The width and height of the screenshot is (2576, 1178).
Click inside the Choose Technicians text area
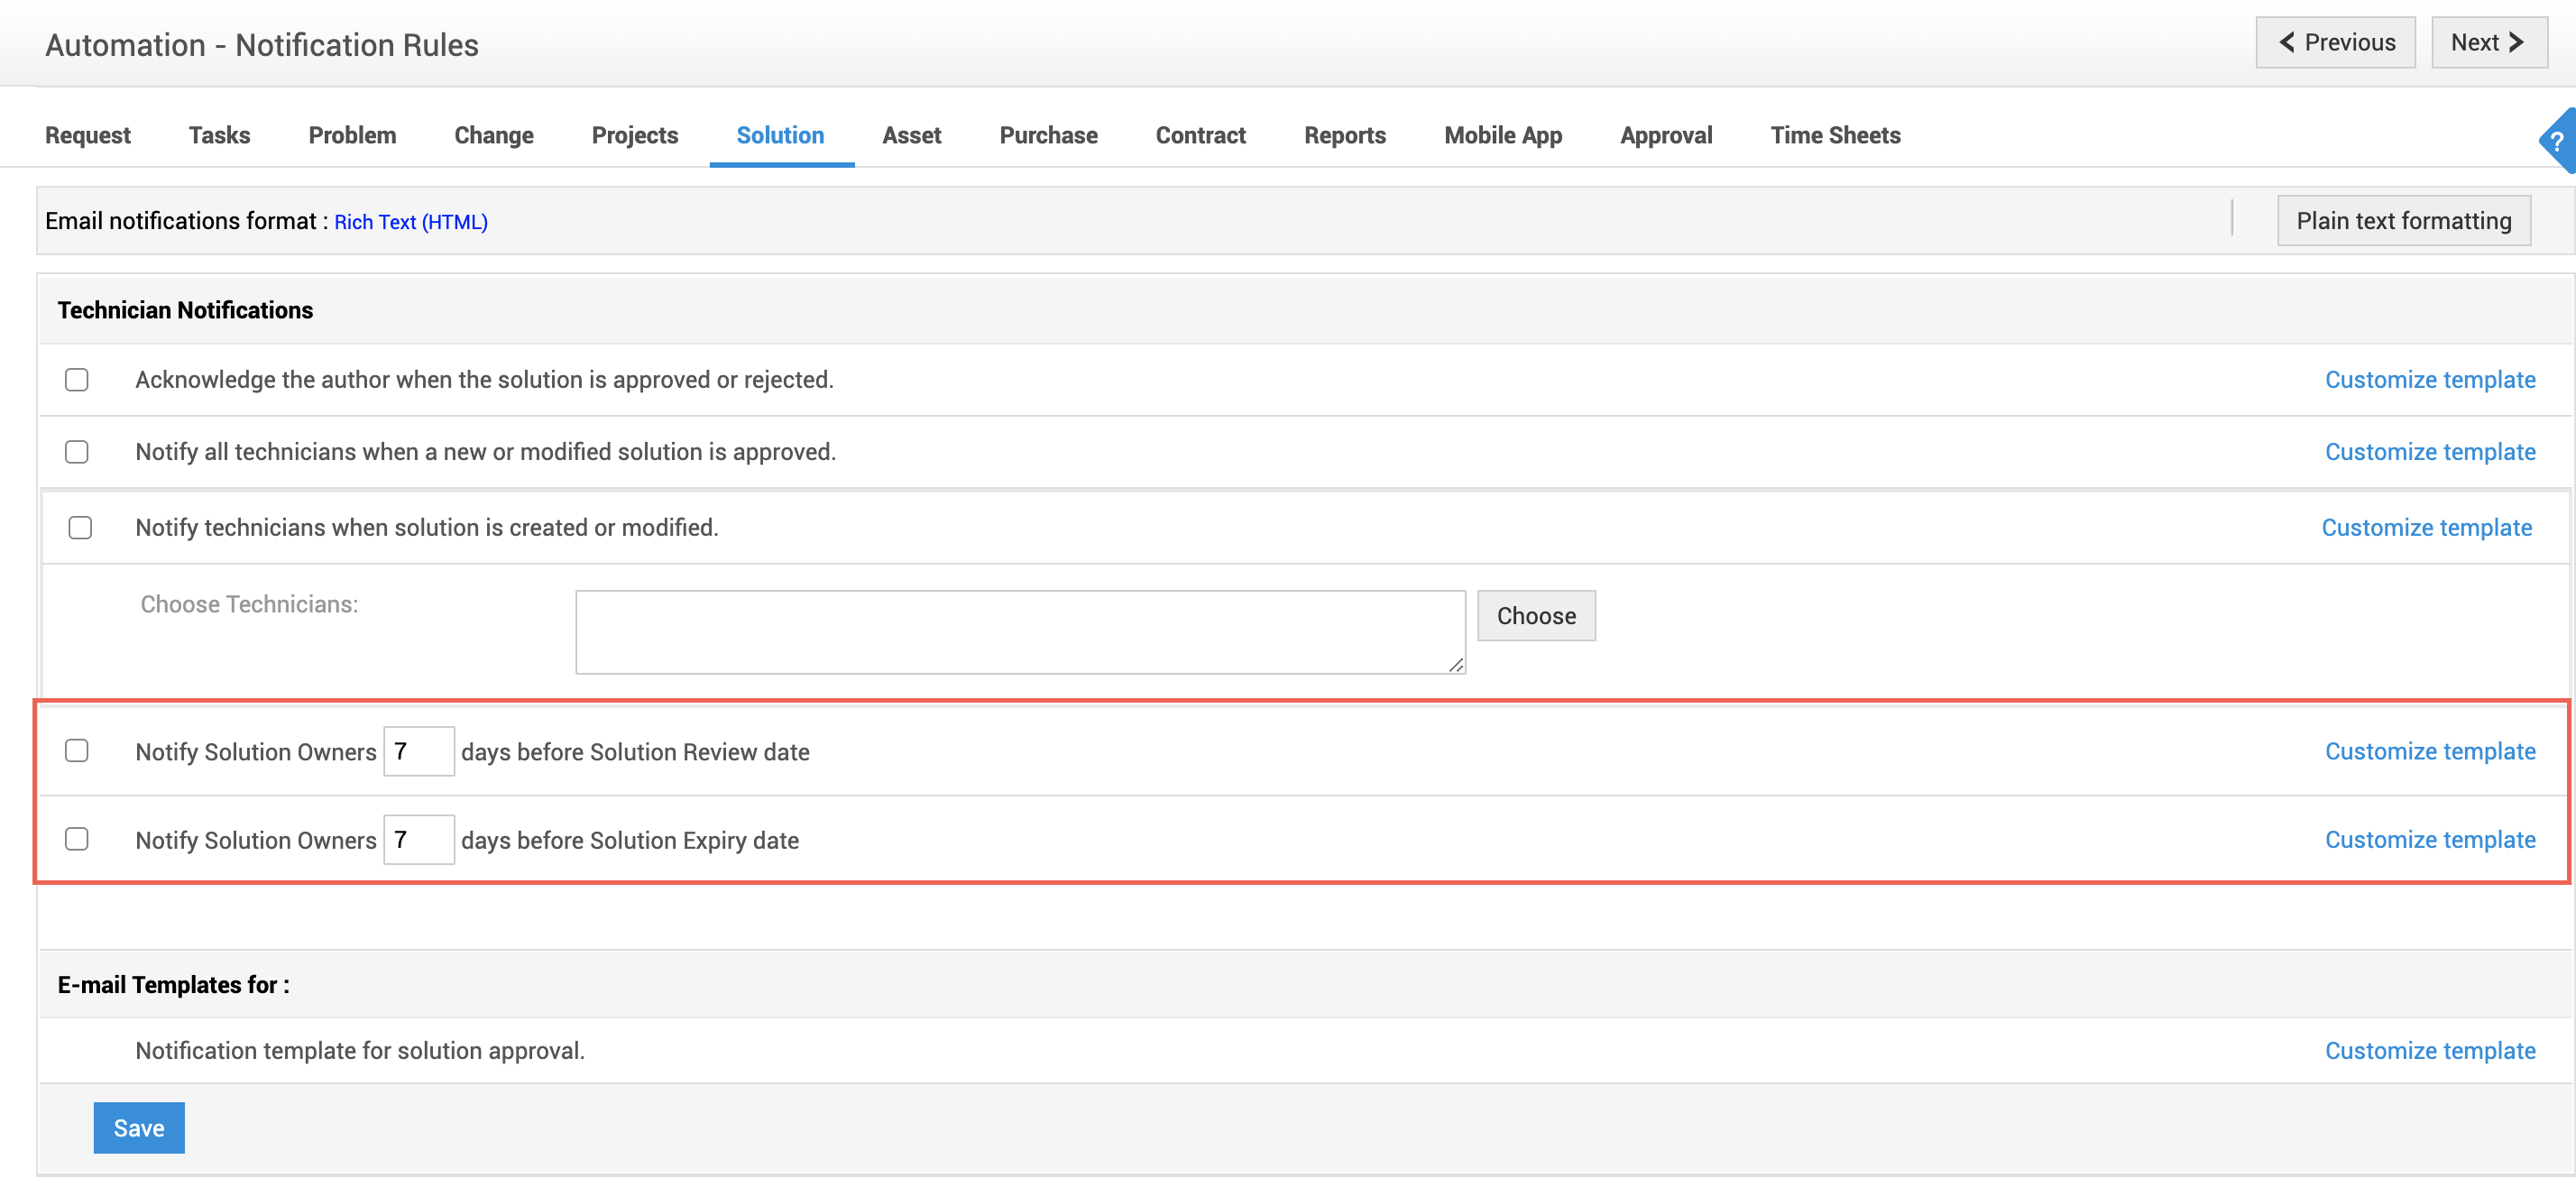click(1020, 632)
